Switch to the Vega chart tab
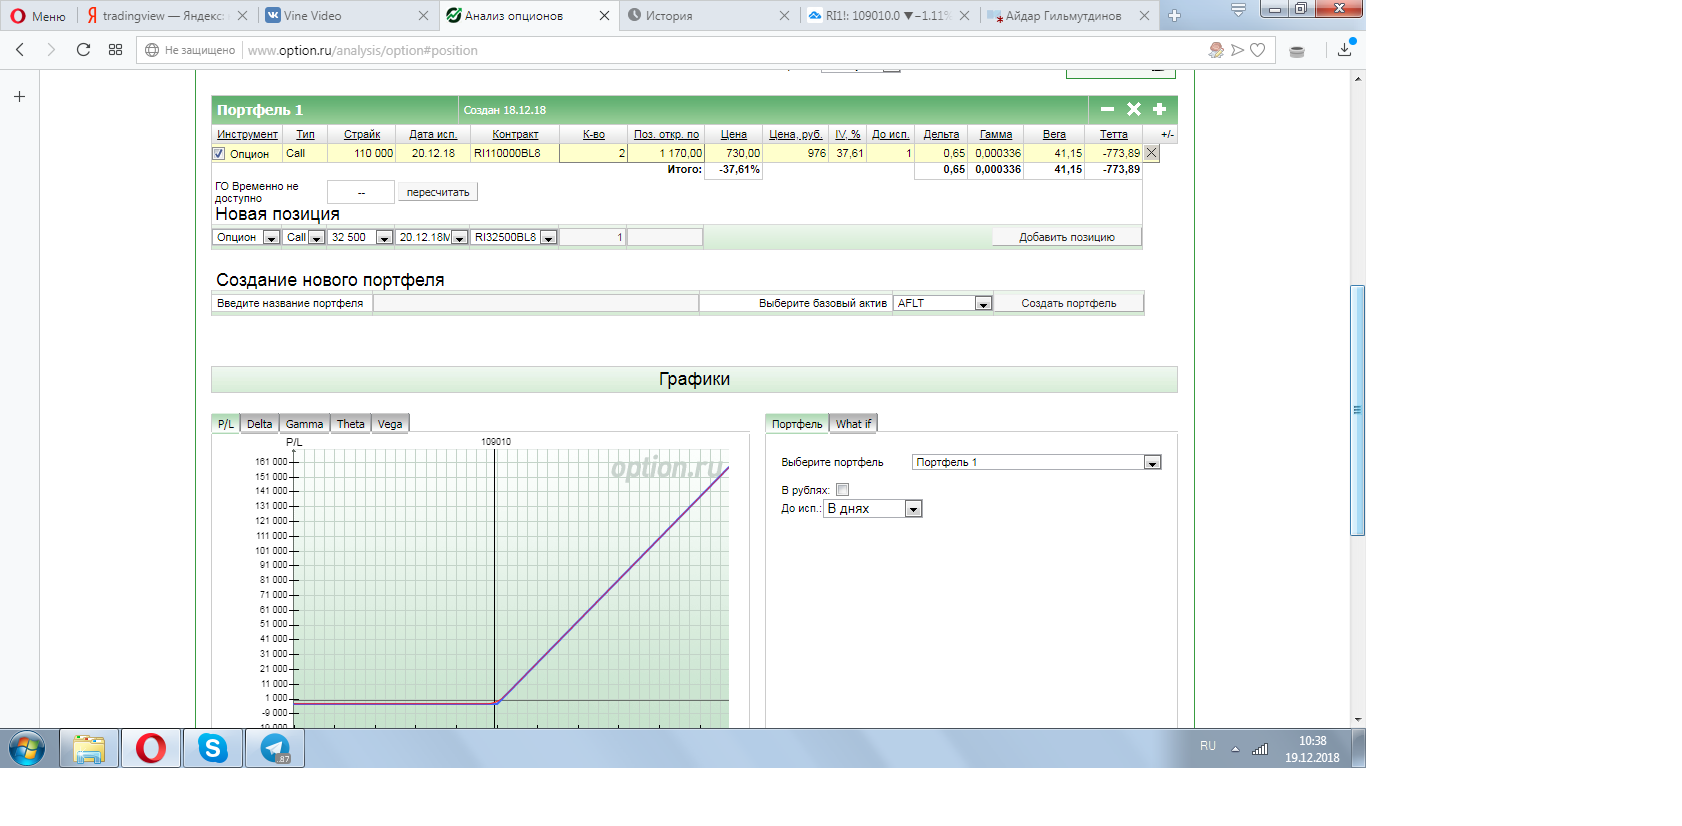Image resolution: width=1682 pixels, height=826 pixels. (x=390, y=424)
